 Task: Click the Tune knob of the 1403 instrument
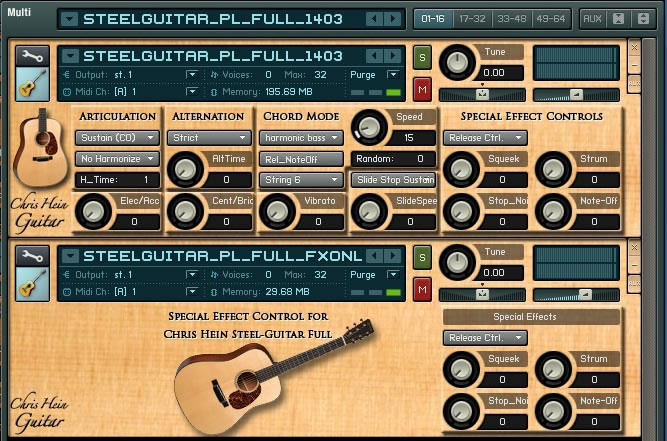[457, 63]
